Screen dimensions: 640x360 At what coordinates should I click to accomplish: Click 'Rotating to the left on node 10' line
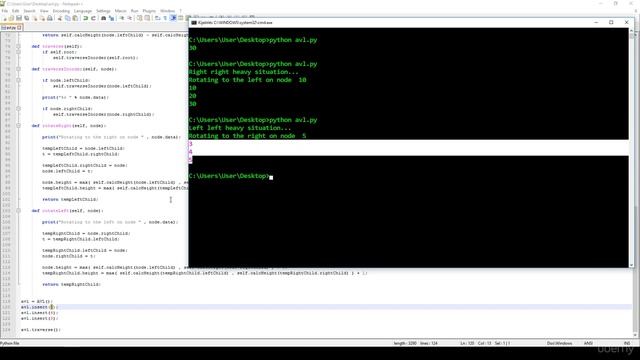[x=247, y=80]
